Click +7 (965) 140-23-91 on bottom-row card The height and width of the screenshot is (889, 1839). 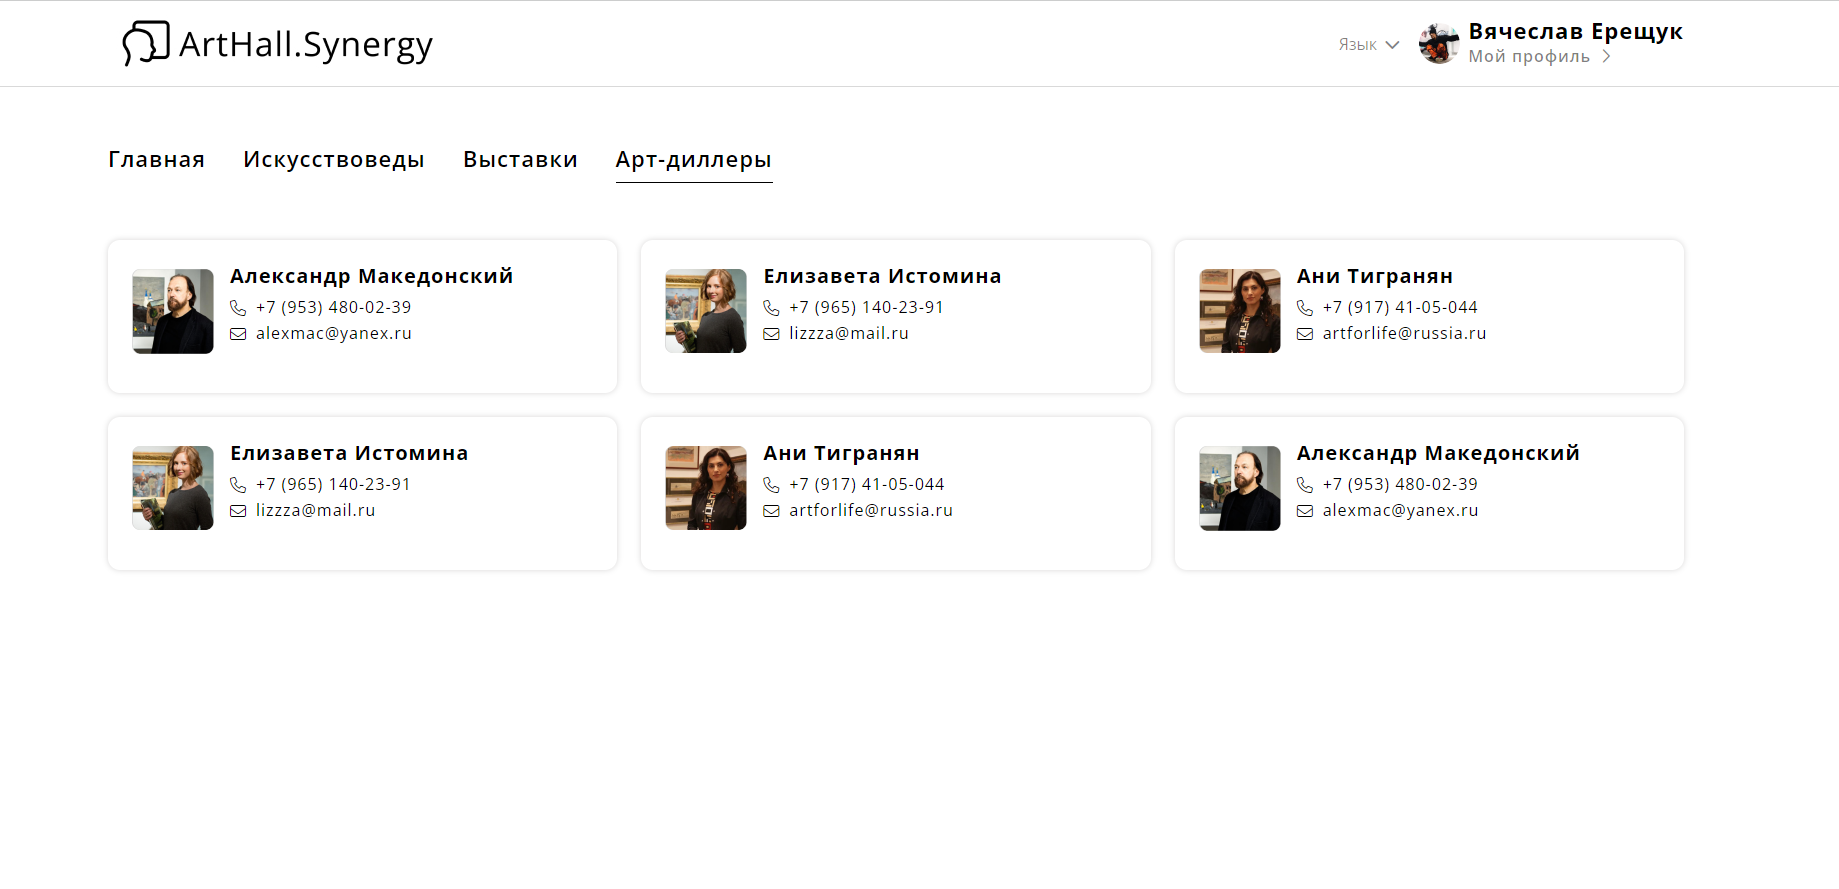[x=334, y=484]
